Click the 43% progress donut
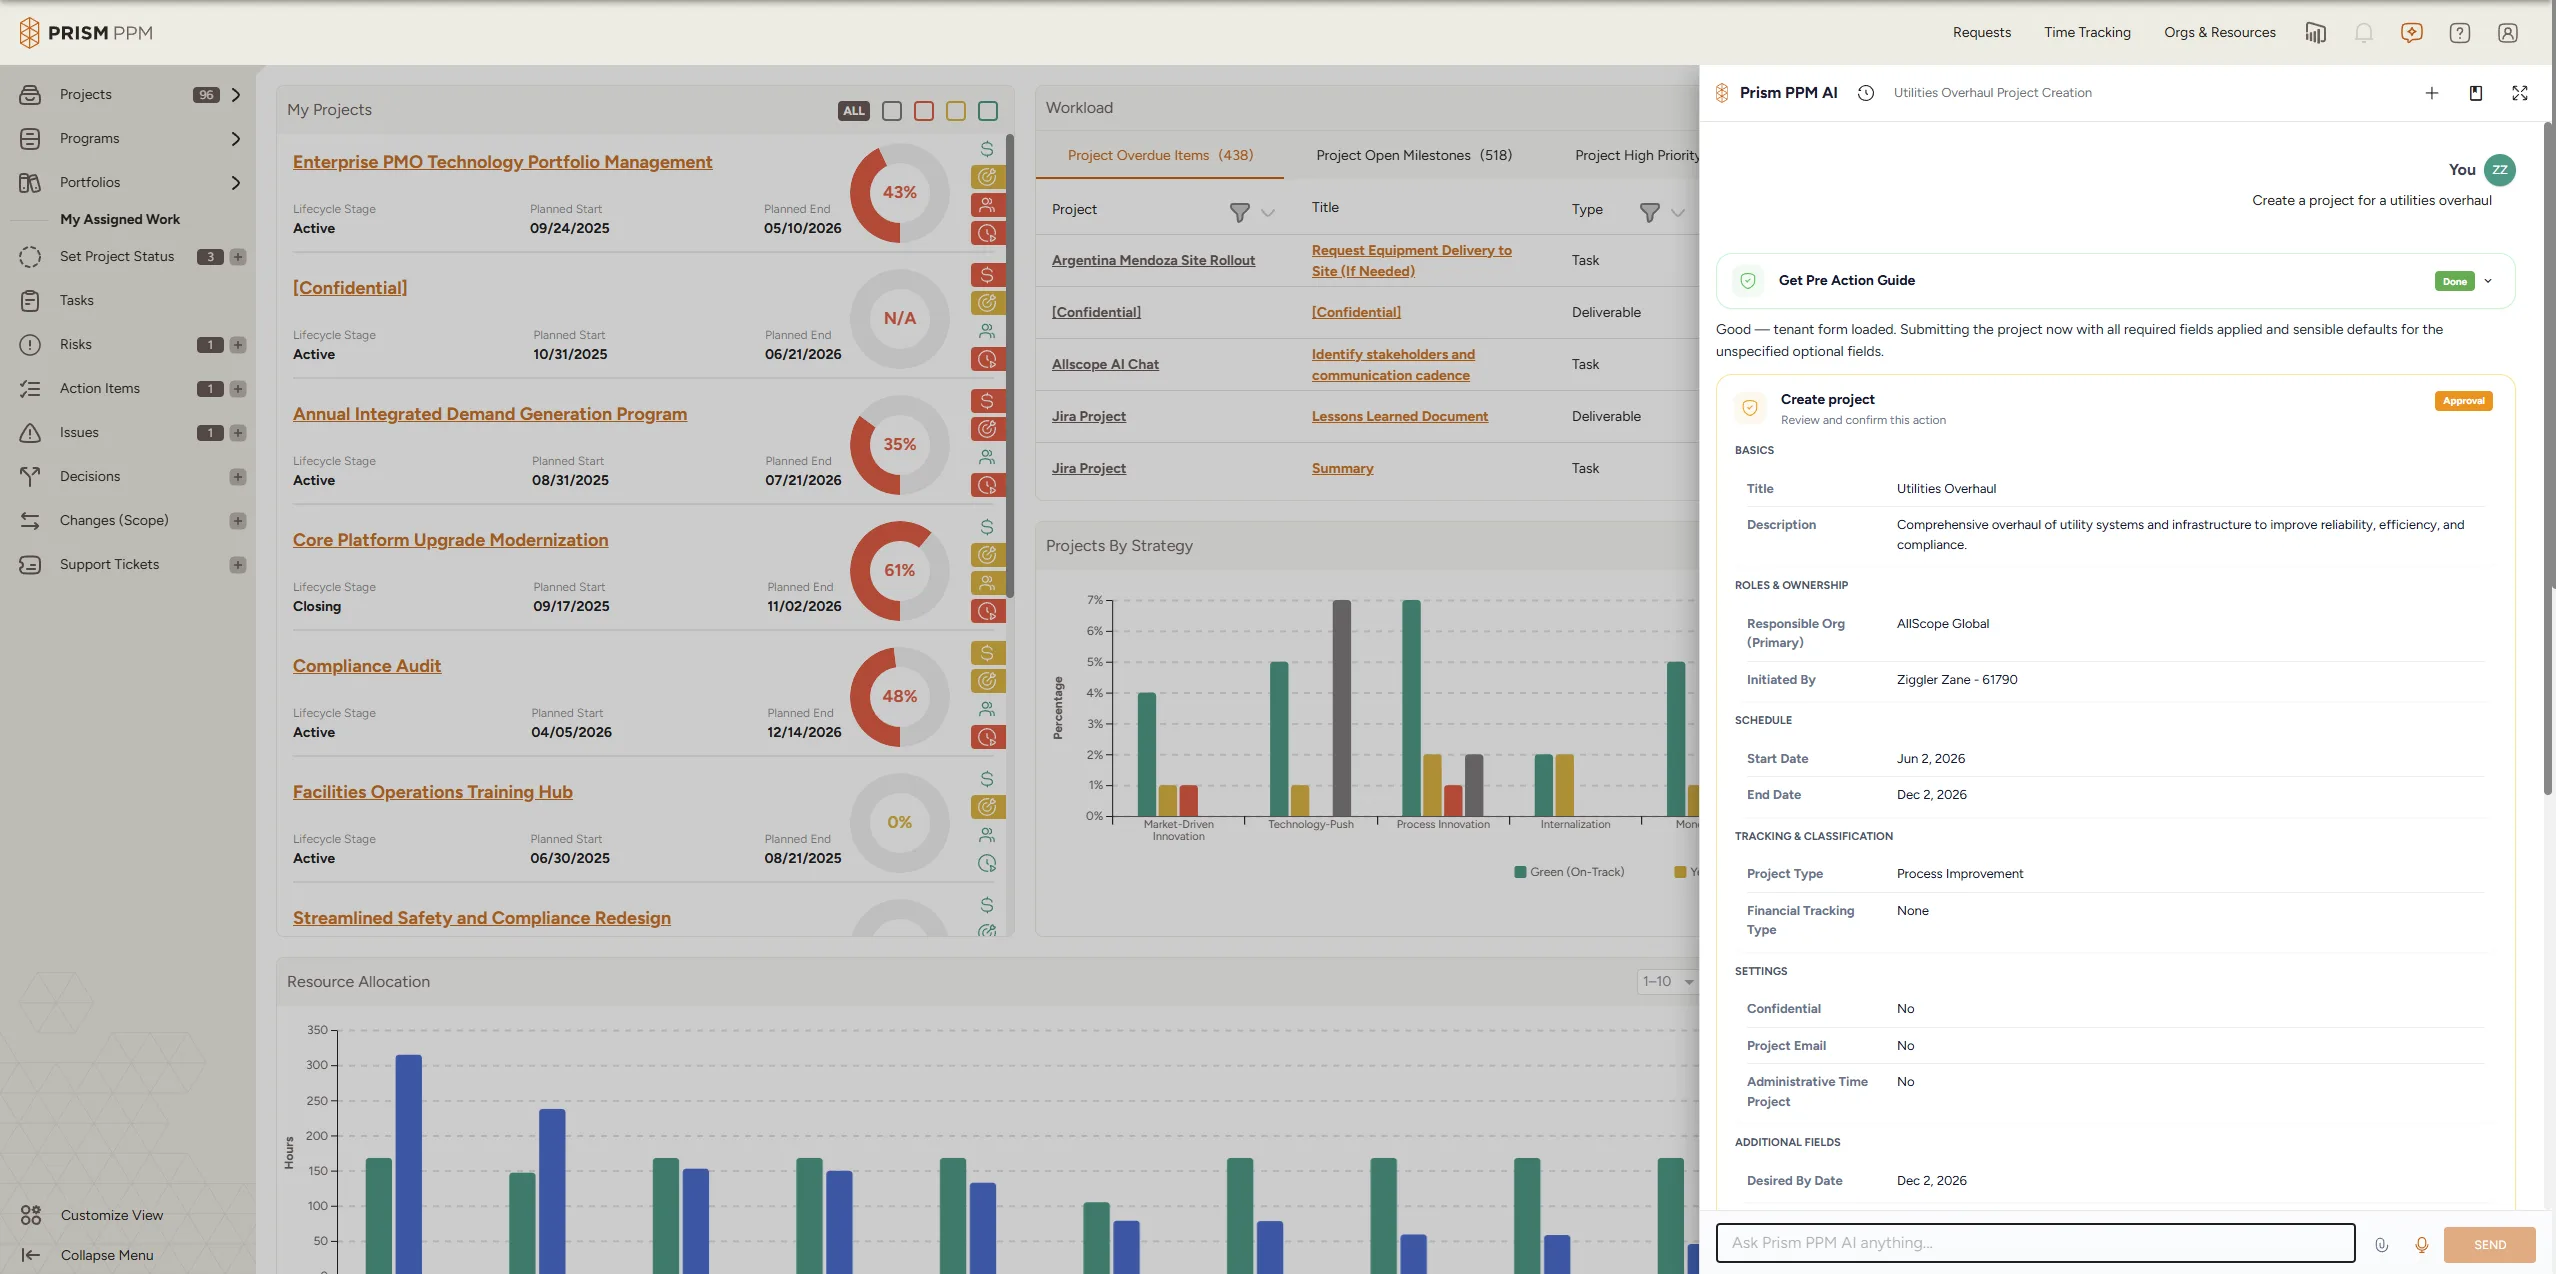This screenshot has width=2556, height=1274. tap(899, 193)
